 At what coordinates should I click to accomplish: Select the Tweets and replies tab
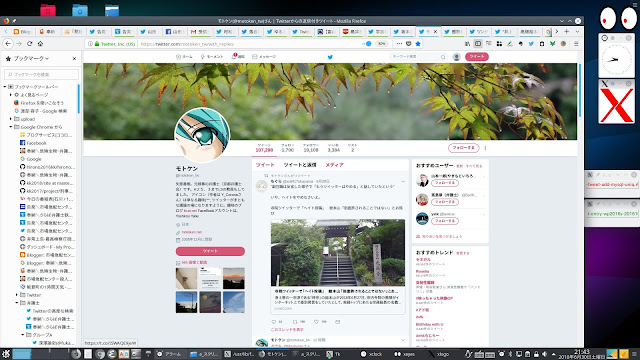pos(300,165)
